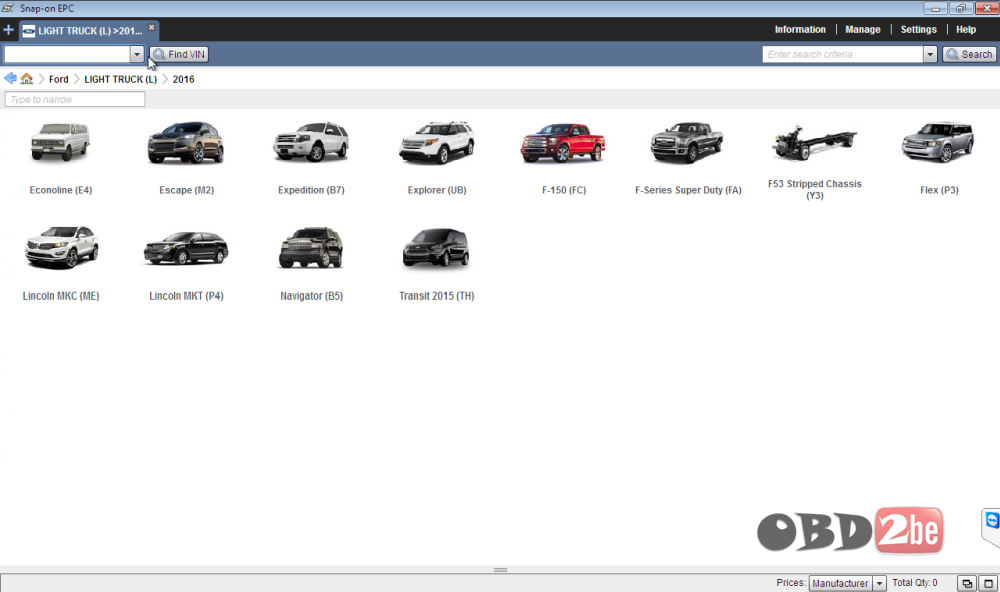Click the Expedition (B7) label
1000x592 pixels.
[x=311, y=190]
